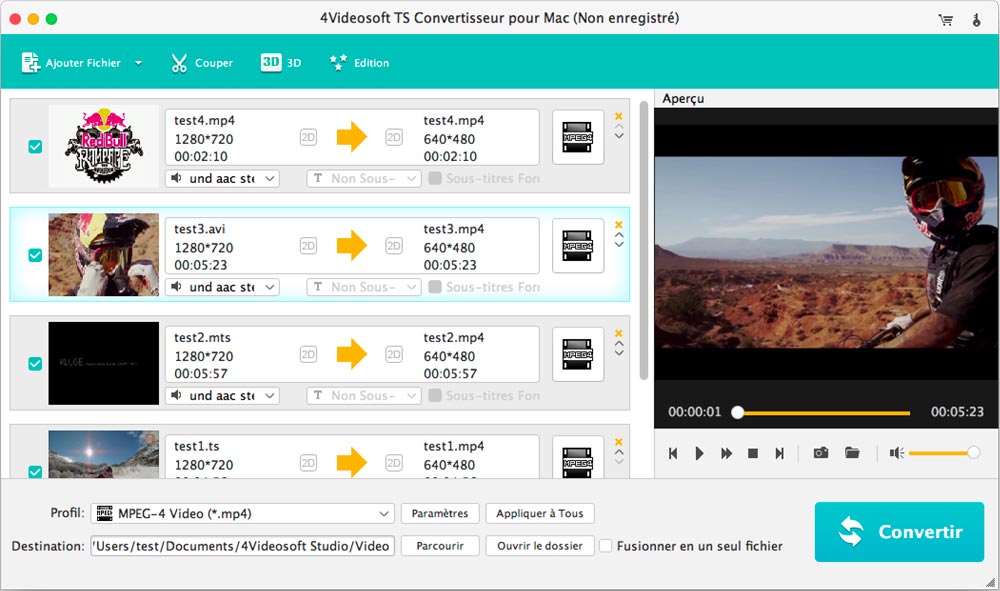Open the shopping cart purchase icon
The height and width of the screenshot is (591, 1000).
point(946,19)
